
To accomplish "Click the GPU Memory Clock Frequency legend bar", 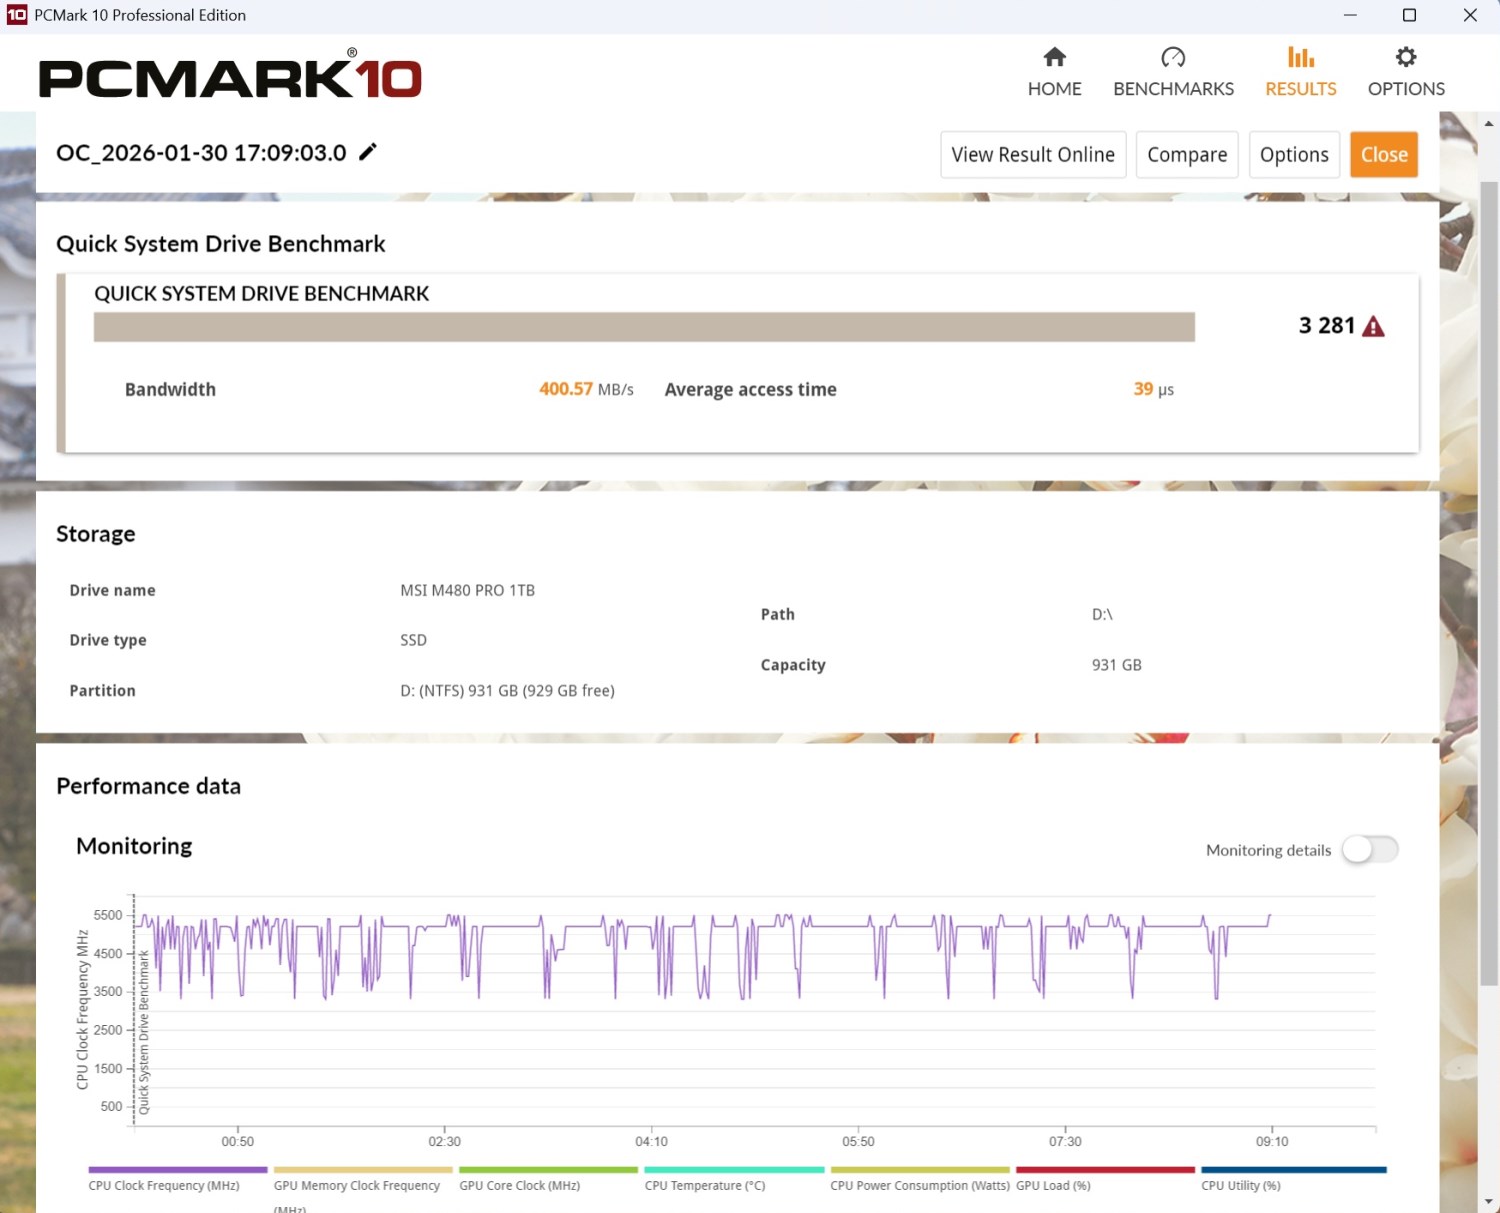I will [x=363, y=1169].
